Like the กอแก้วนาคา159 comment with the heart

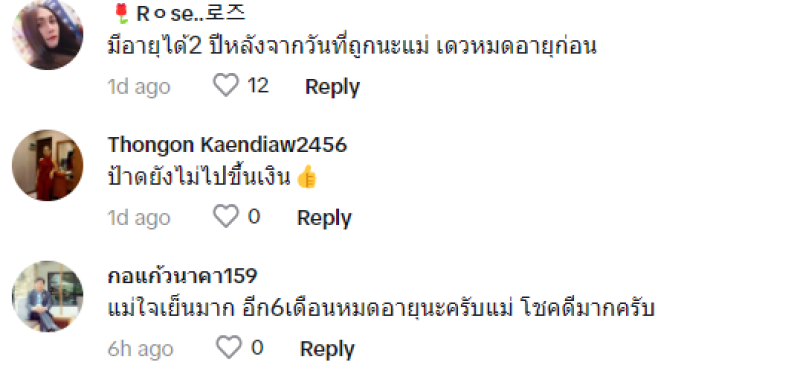pyautogui.click(x=229, y=347)
